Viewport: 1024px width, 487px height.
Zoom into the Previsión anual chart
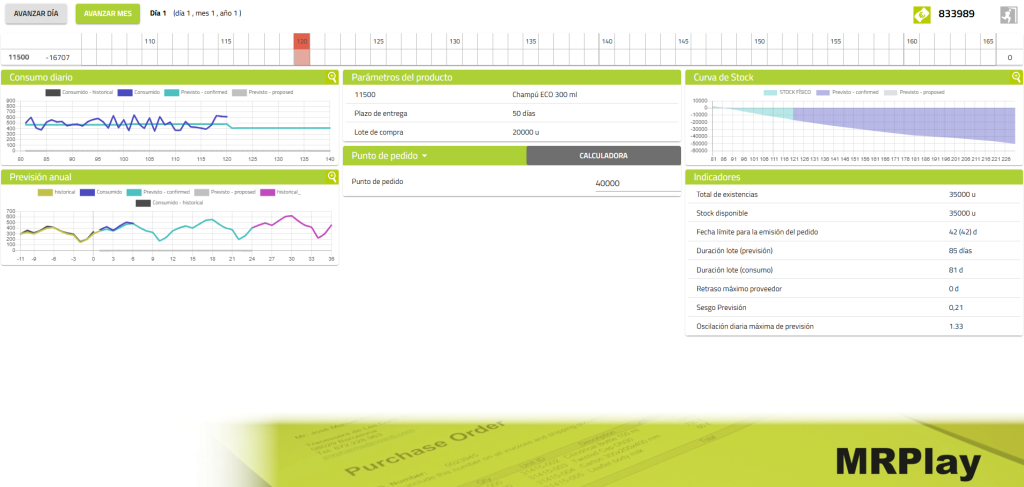(x=332, y=177)
